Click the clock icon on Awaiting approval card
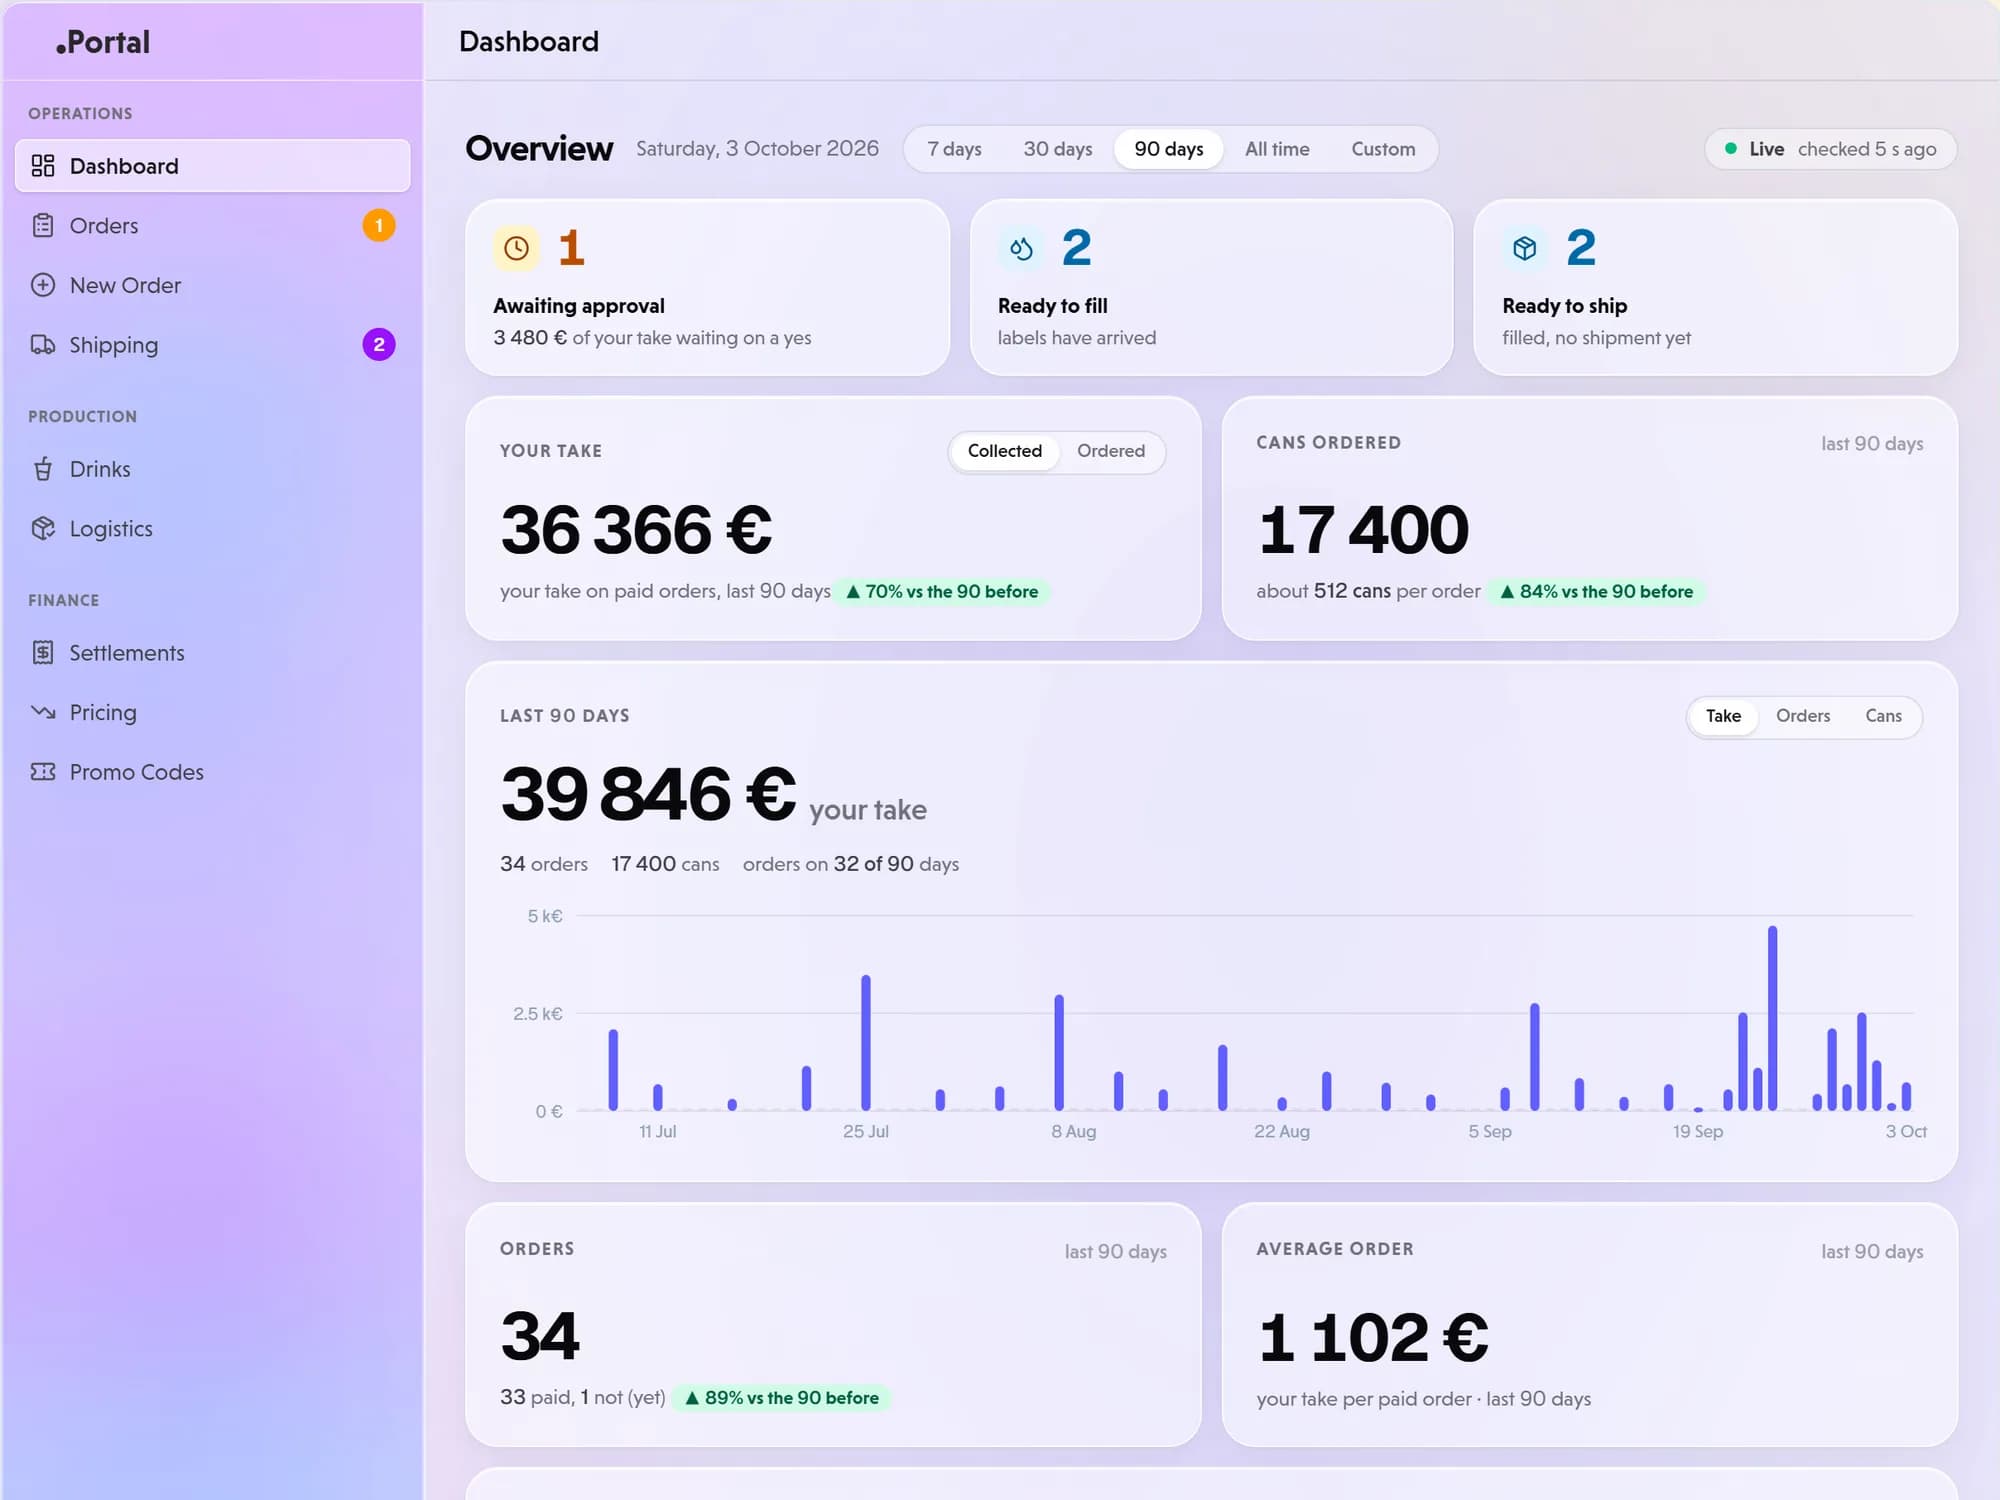 tap(516, 248)
